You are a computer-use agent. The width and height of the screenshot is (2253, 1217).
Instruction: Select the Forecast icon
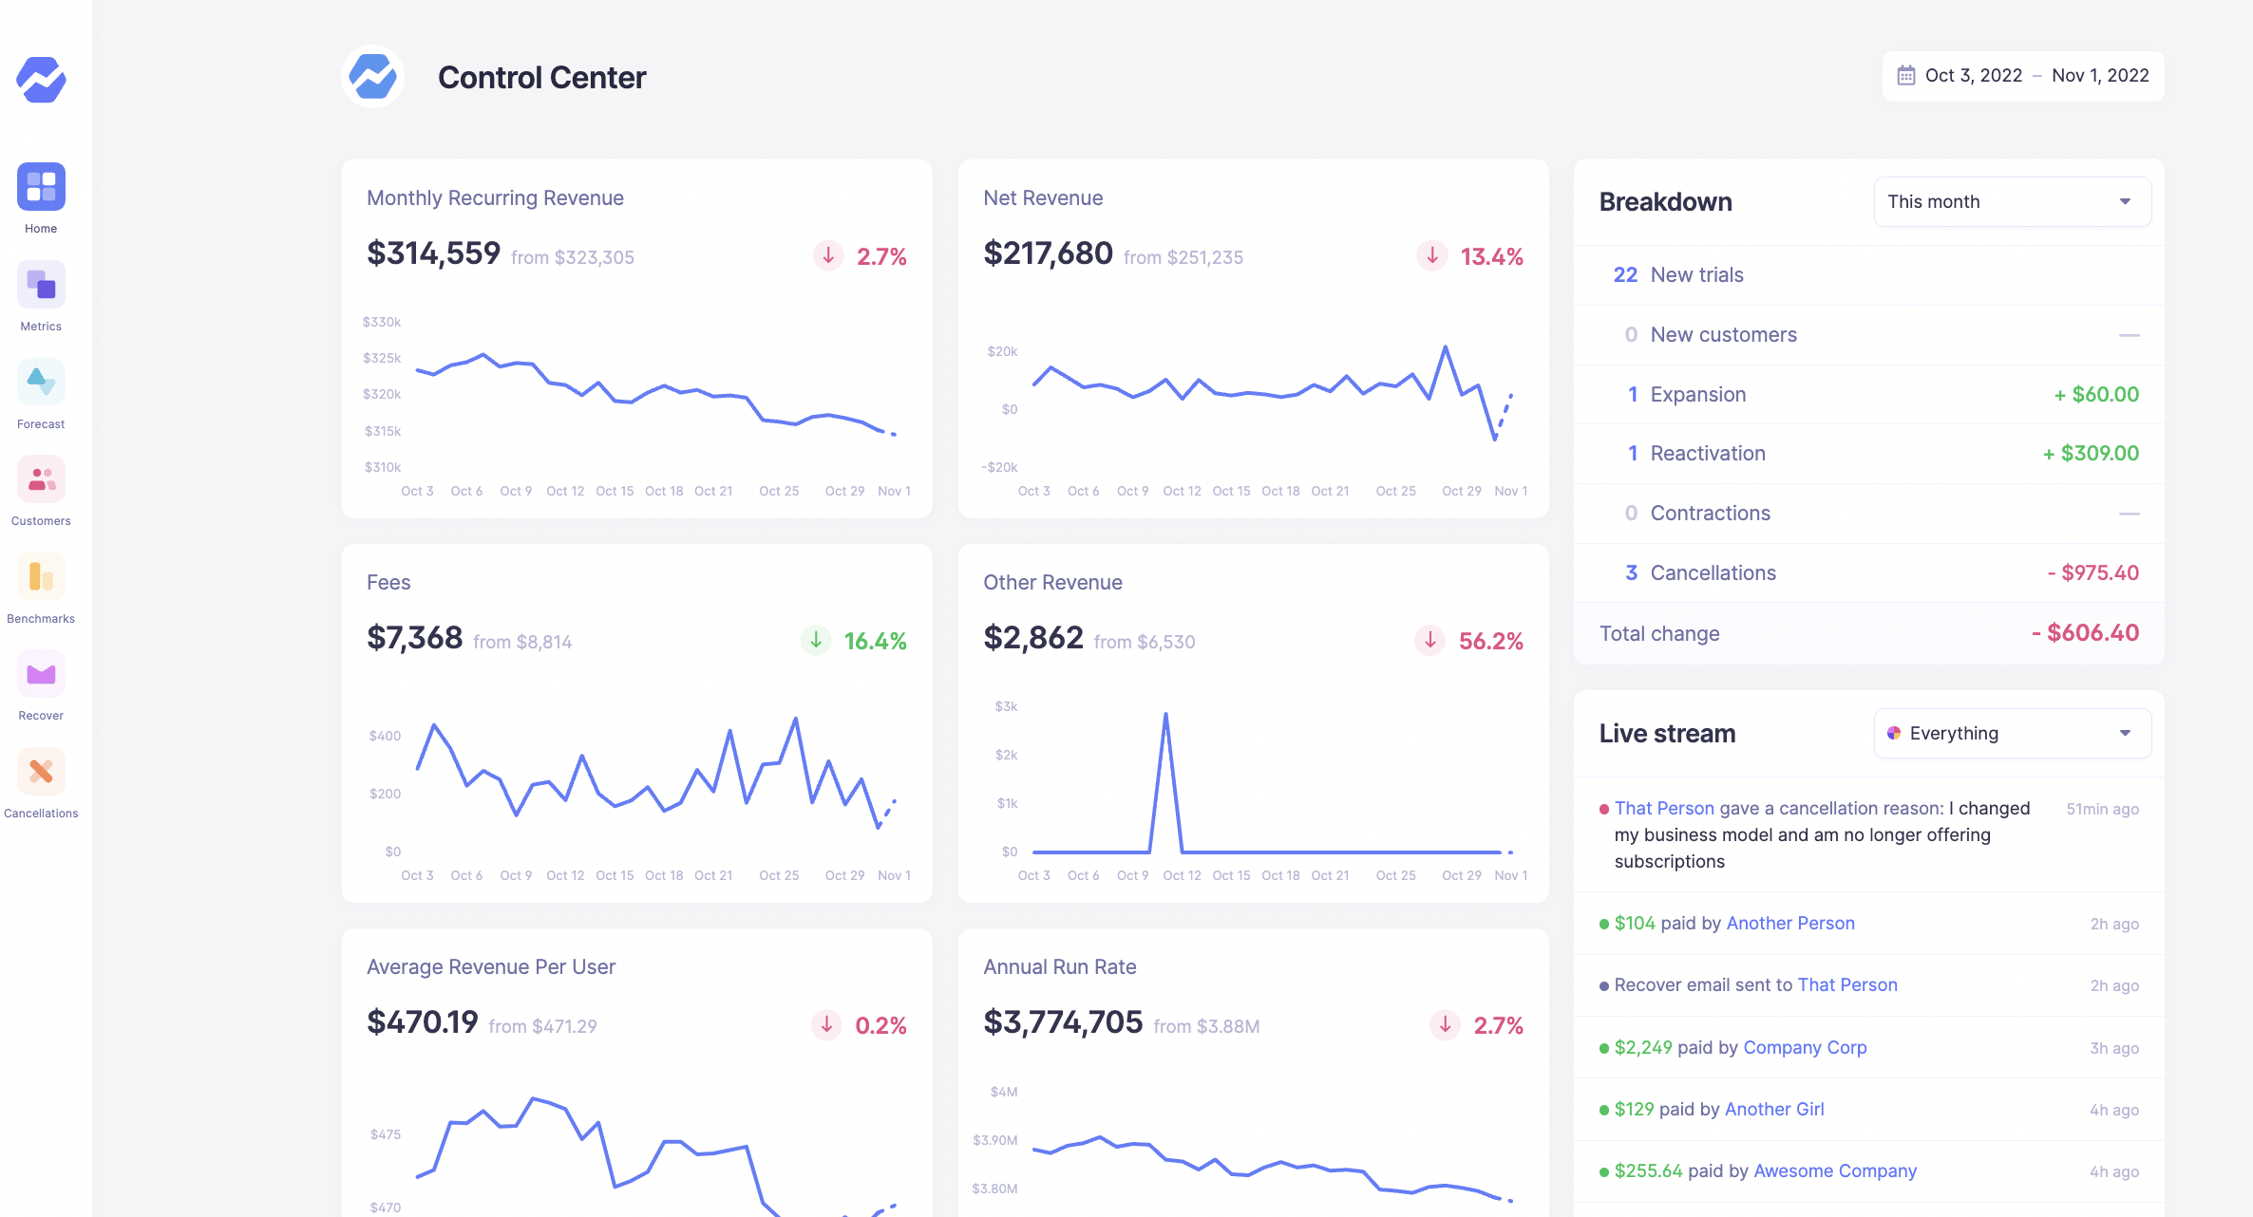[x=40, y=381]
